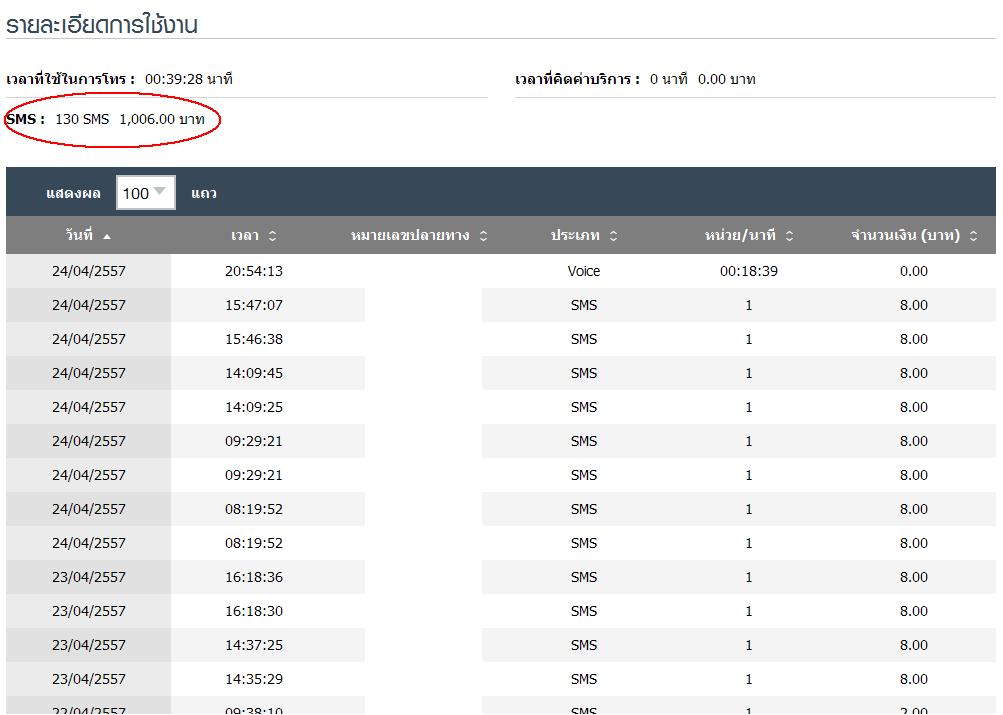Click the SMS total 1,006.00 บาท
Image resolution: width=1003 pixels, height=715 pixels.
[162, 119]
